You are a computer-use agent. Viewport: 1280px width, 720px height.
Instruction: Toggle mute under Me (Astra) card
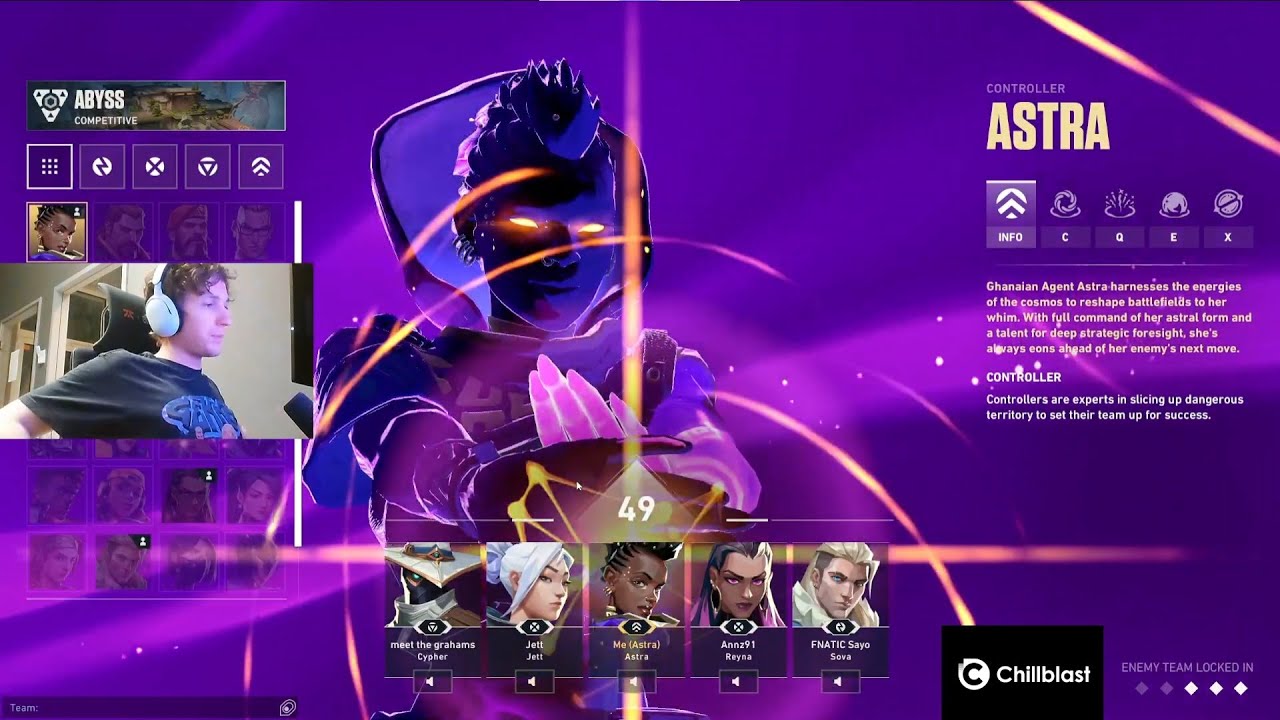point(636,682)
